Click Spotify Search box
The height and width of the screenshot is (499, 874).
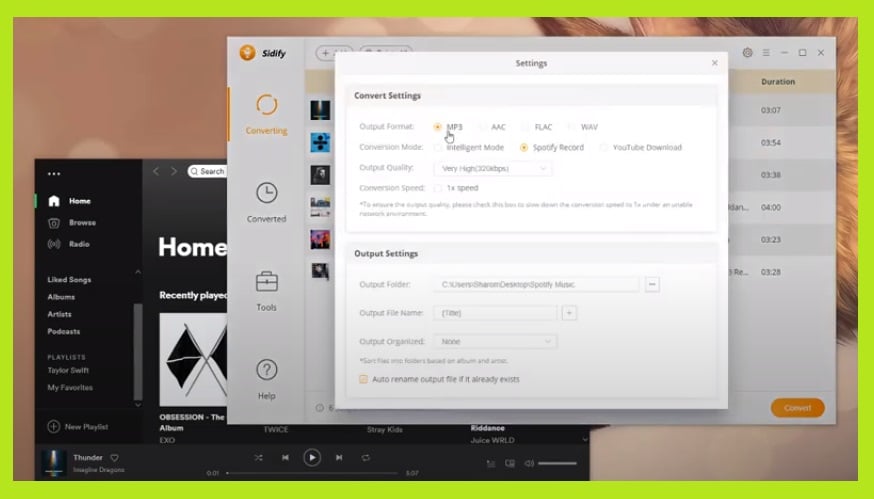pyautogui.click(x=207, y=171)
